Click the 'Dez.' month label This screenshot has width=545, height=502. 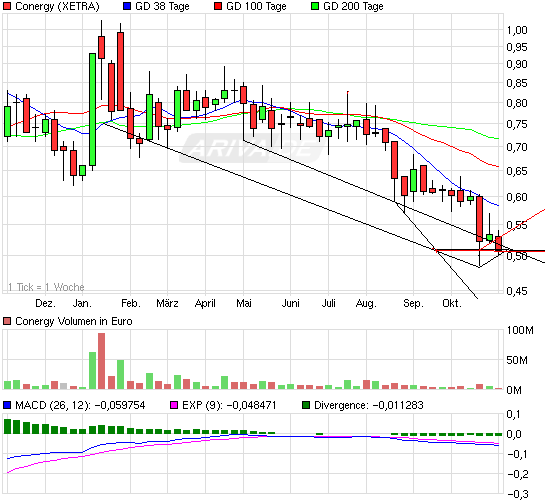click(45, 303)
